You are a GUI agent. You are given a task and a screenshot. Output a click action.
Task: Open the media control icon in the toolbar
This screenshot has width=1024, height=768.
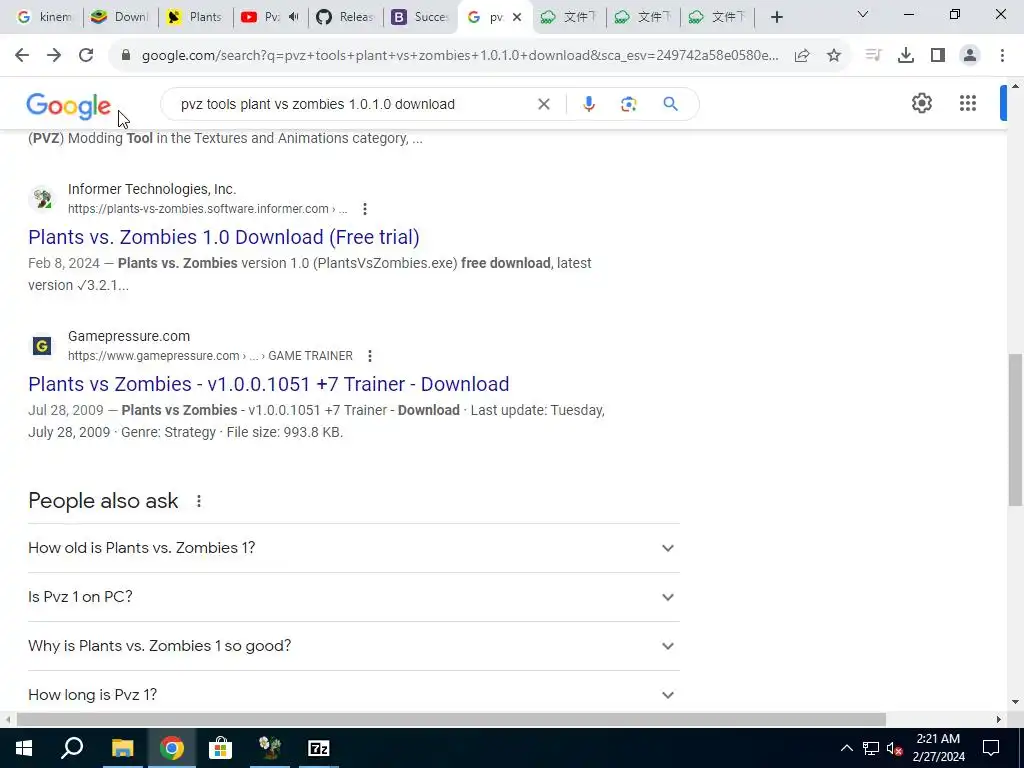pos(873,56)
